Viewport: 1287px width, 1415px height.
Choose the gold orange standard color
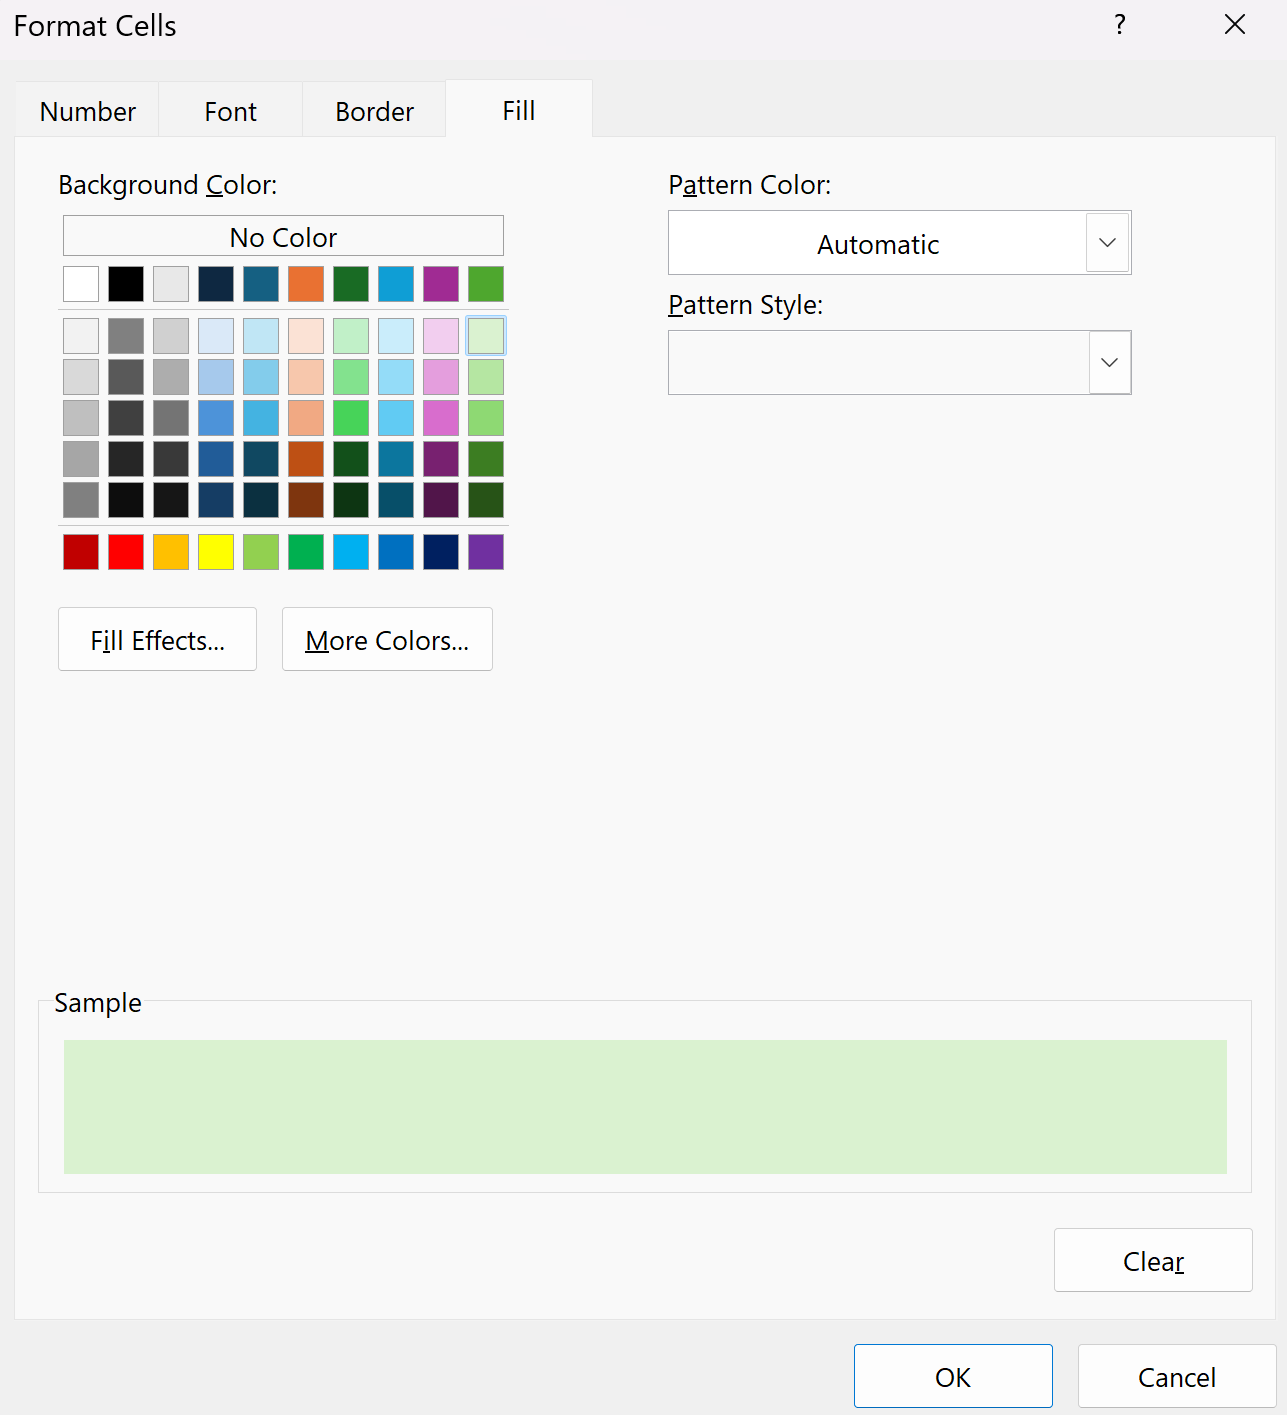[171, 552]
